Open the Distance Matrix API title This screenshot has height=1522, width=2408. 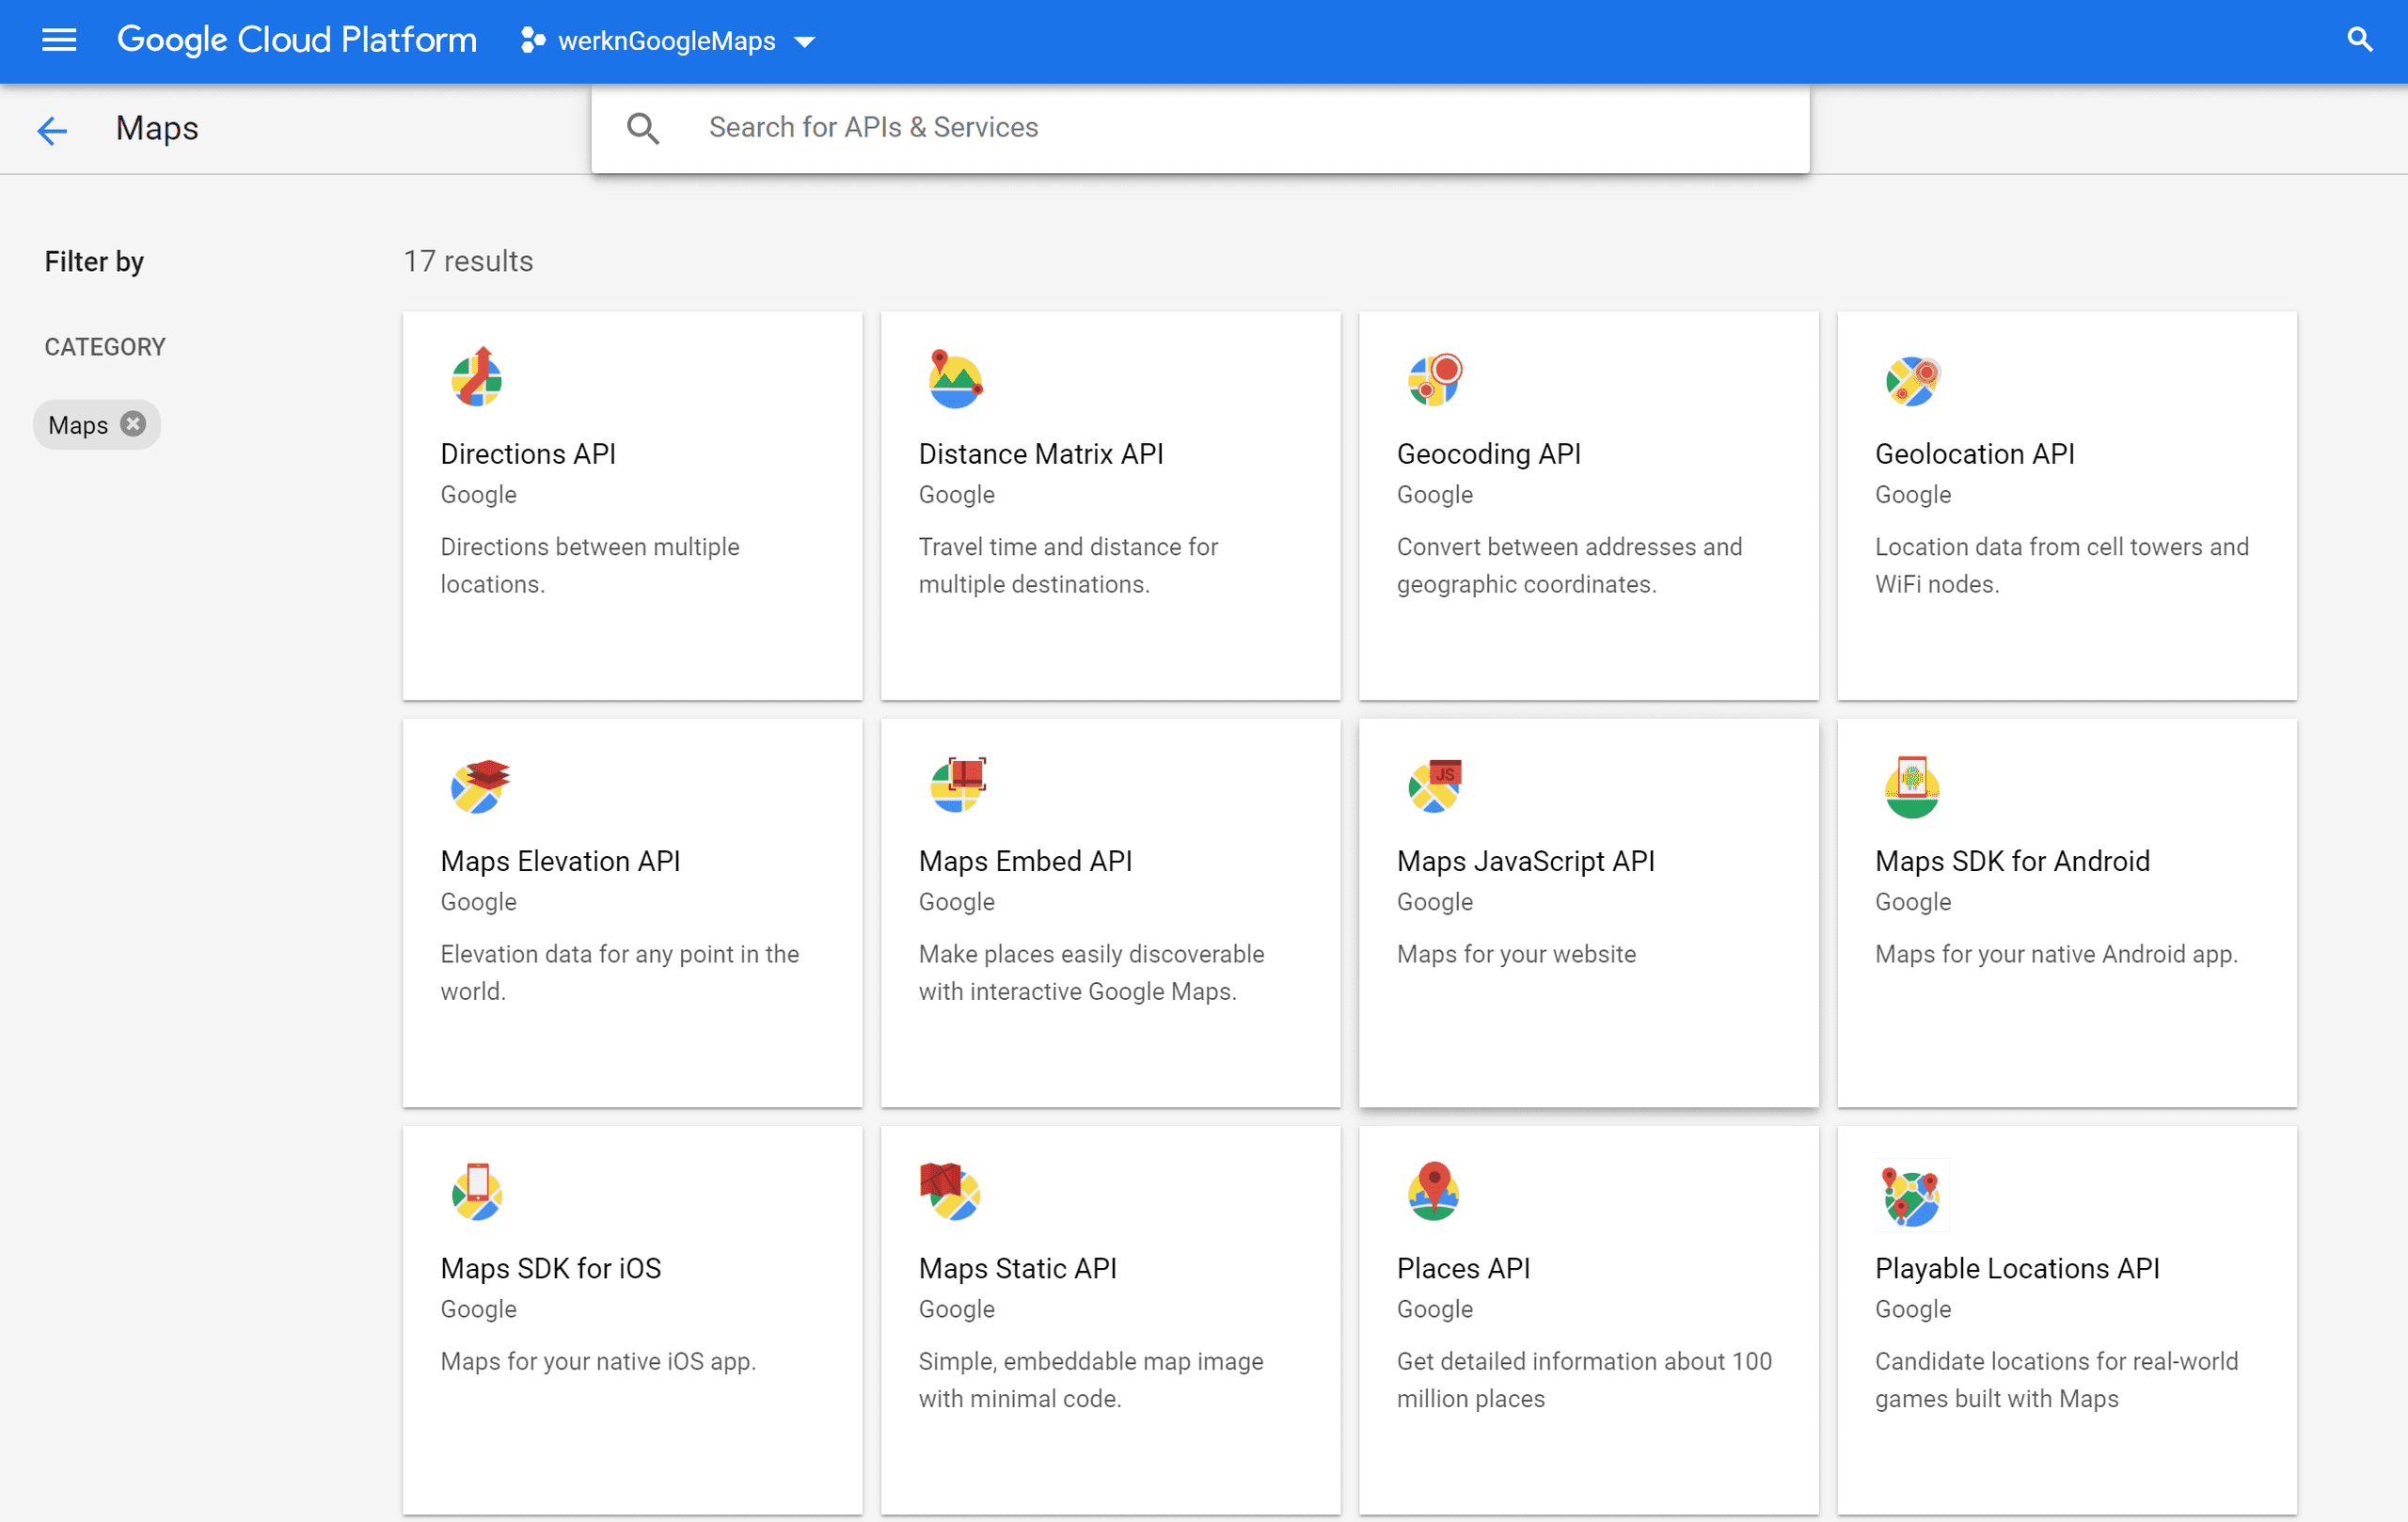pos(1041,454)
